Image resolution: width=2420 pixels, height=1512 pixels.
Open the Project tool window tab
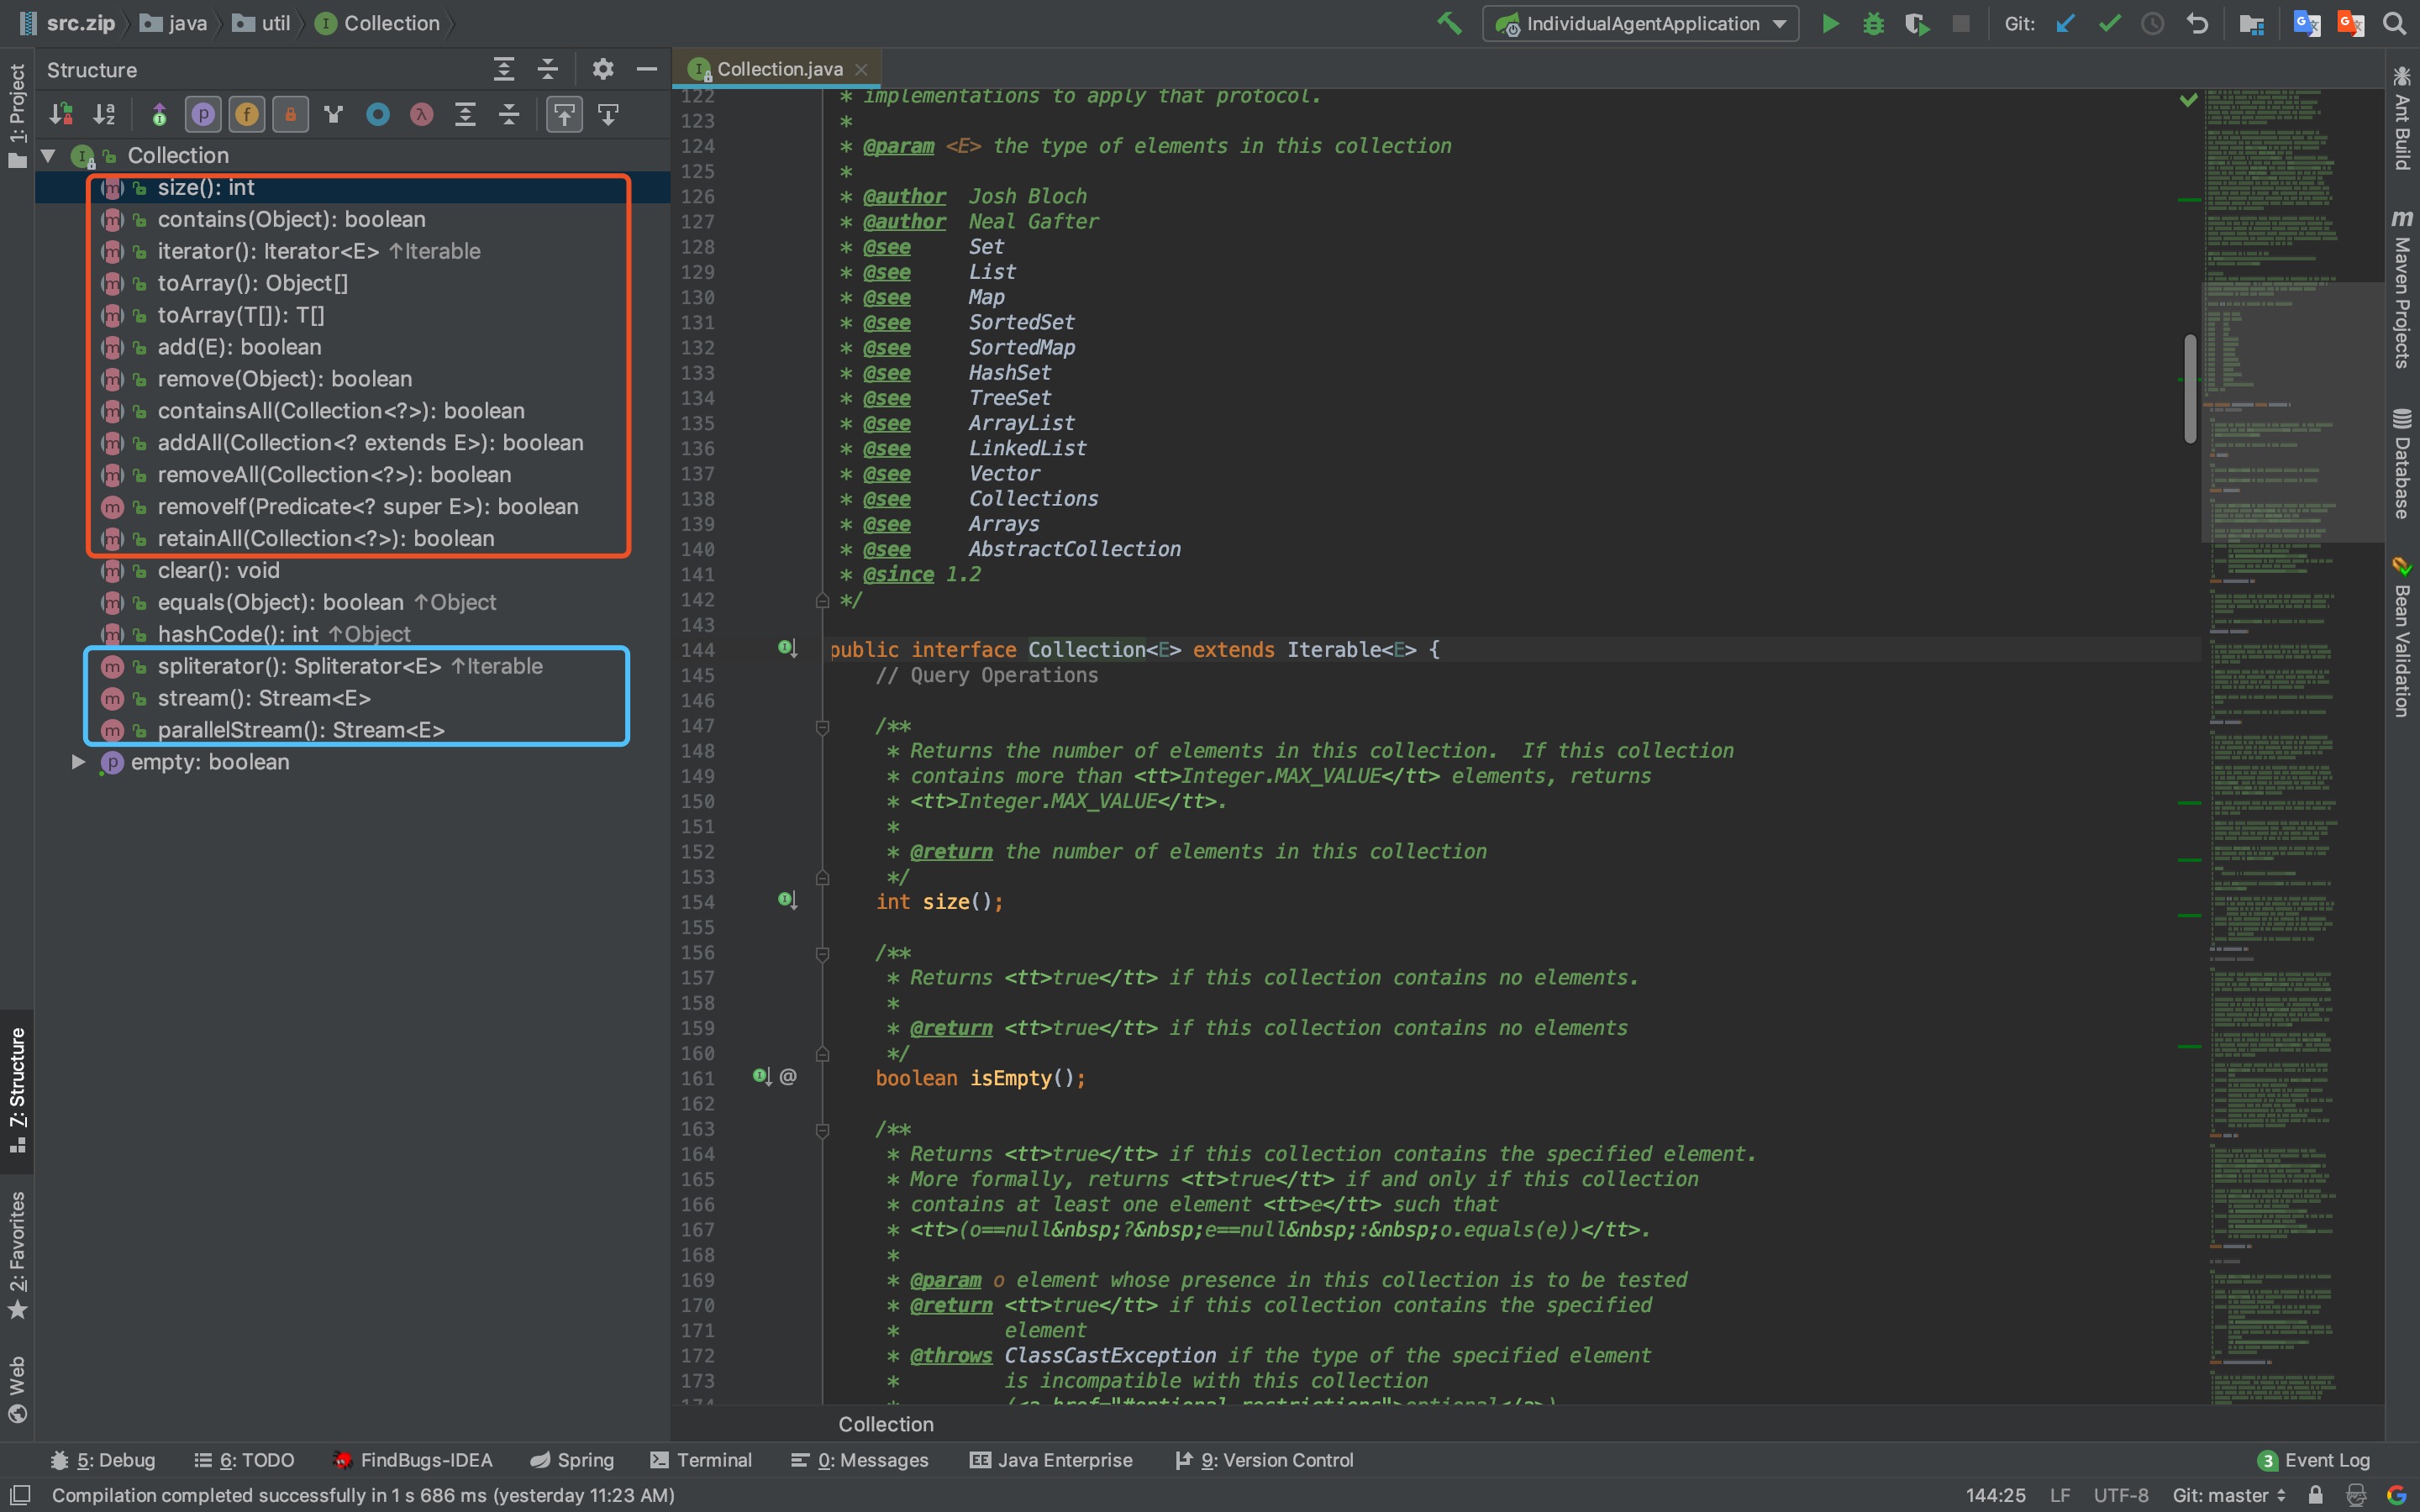click(17, 115)
